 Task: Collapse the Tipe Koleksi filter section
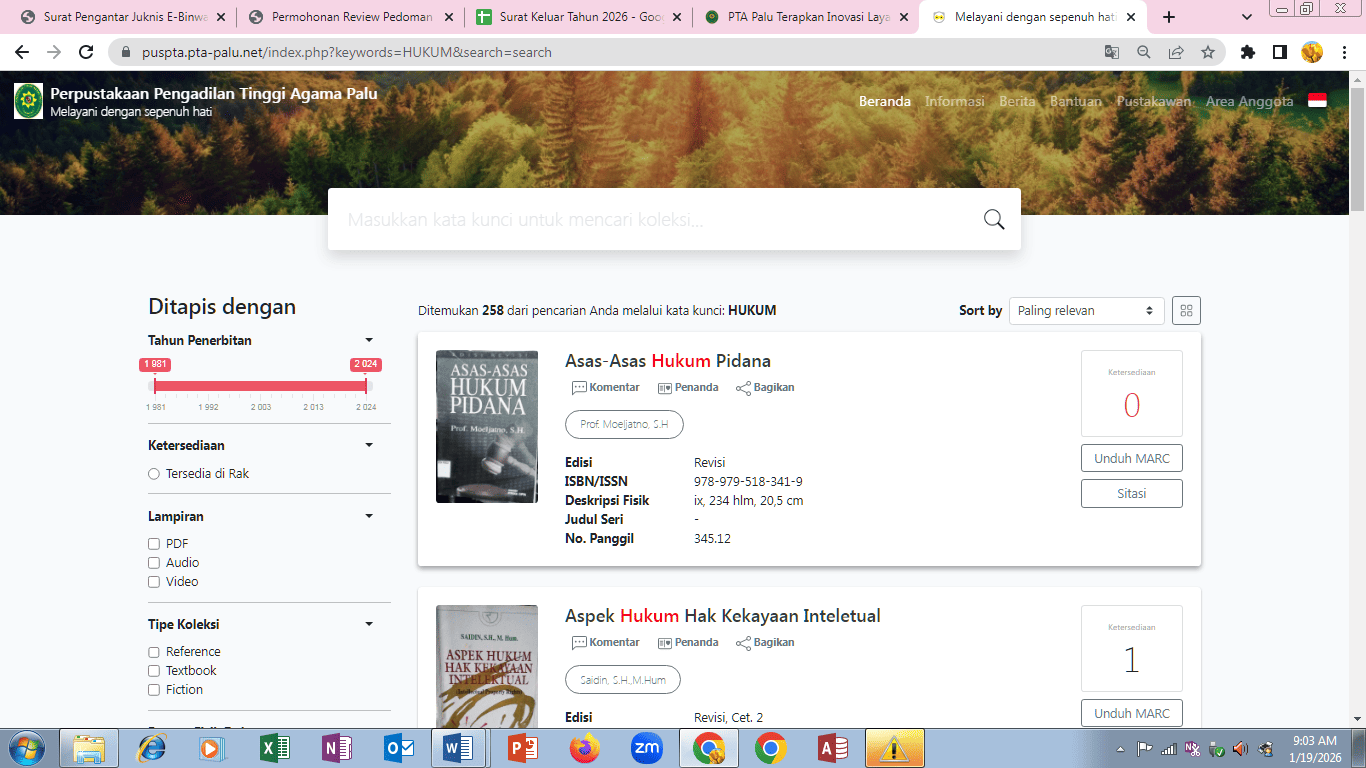[369, 625]
